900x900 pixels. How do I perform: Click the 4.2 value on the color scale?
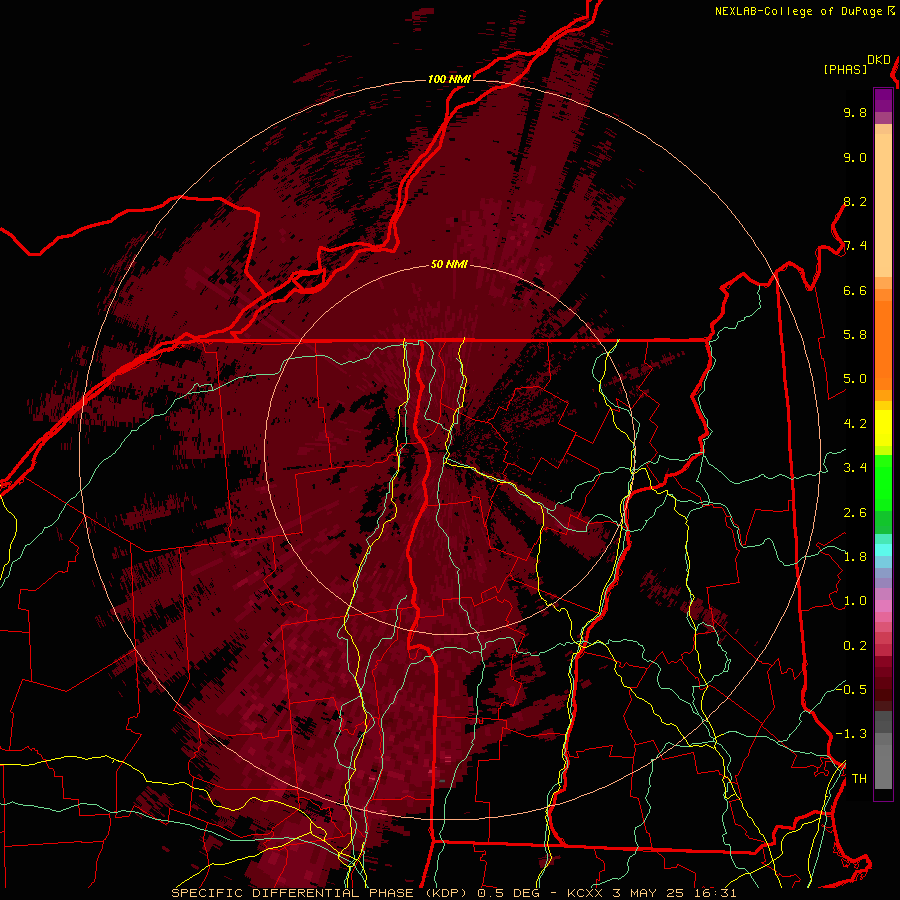coord(855,424)
